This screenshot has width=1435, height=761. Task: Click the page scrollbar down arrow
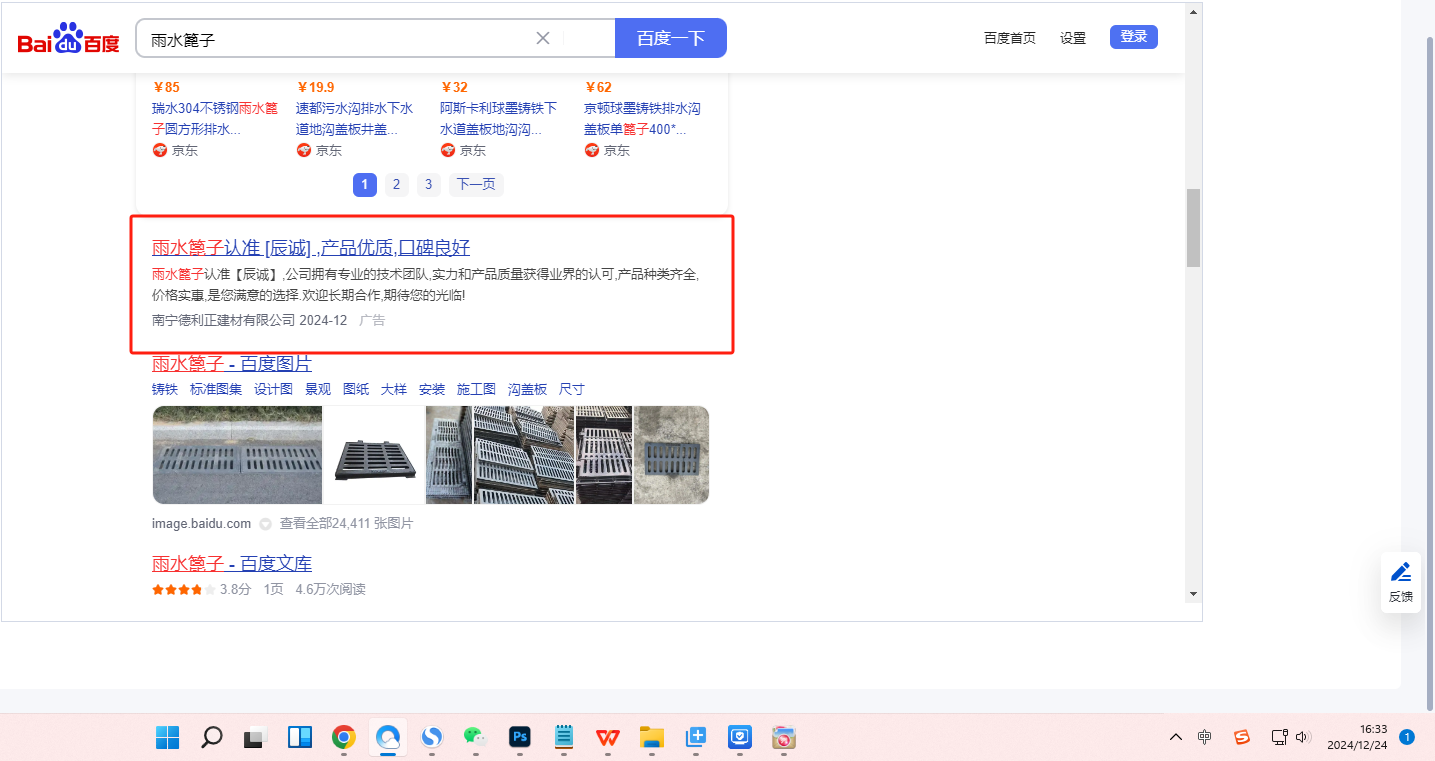point(1193,594)
